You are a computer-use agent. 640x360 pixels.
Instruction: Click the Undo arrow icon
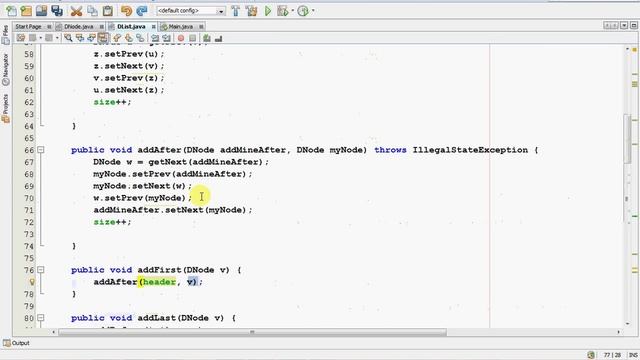[127, 11]
